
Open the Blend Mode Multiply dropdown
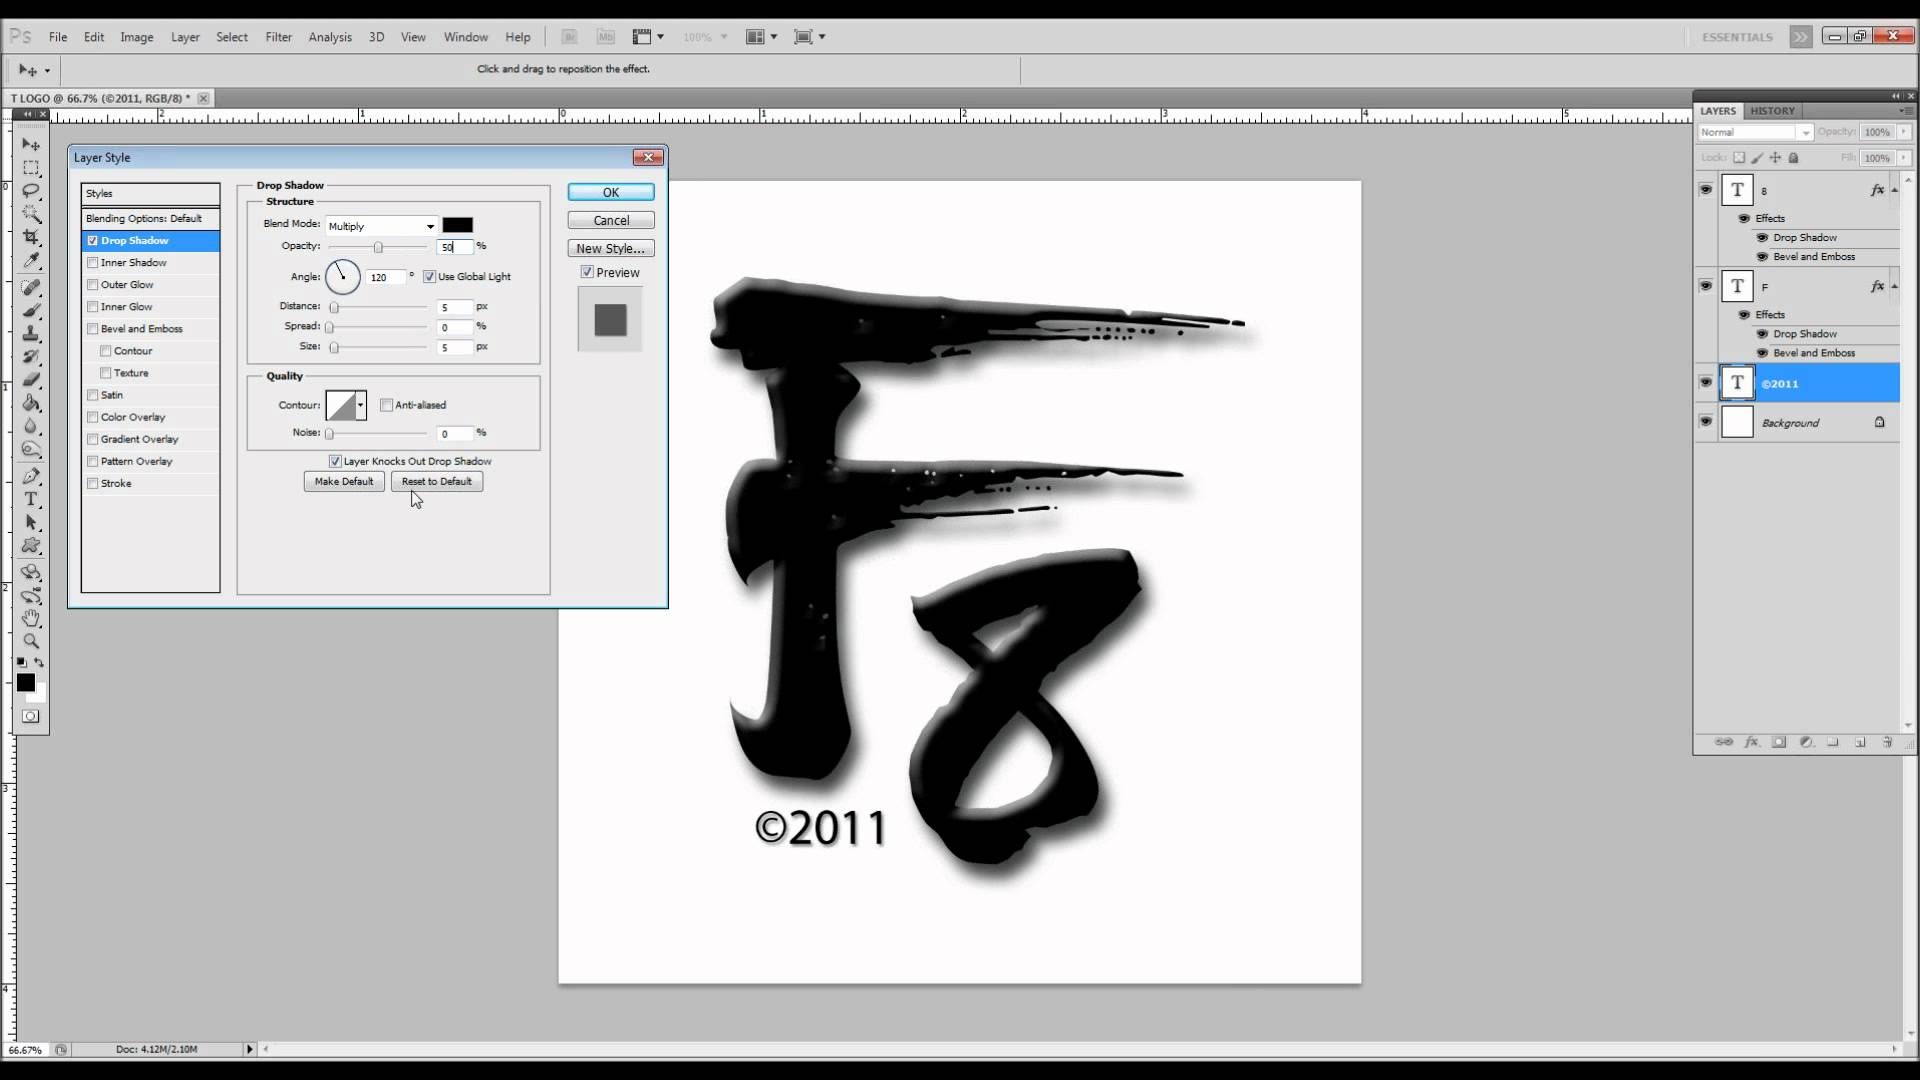[x=382, y=226]
